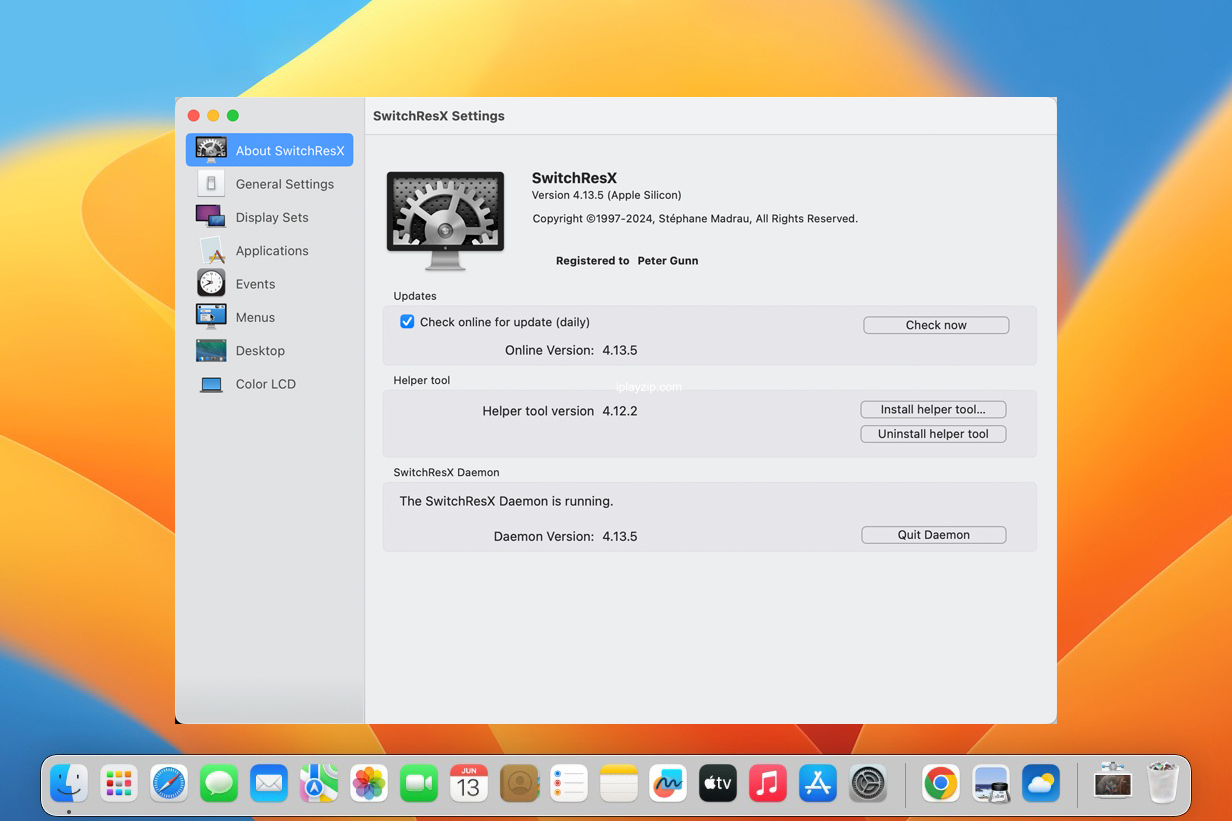This screenshot has width=1232, height=821.
Task: Select About SwitchResX in the sidebar
Action: coord(269,150)
